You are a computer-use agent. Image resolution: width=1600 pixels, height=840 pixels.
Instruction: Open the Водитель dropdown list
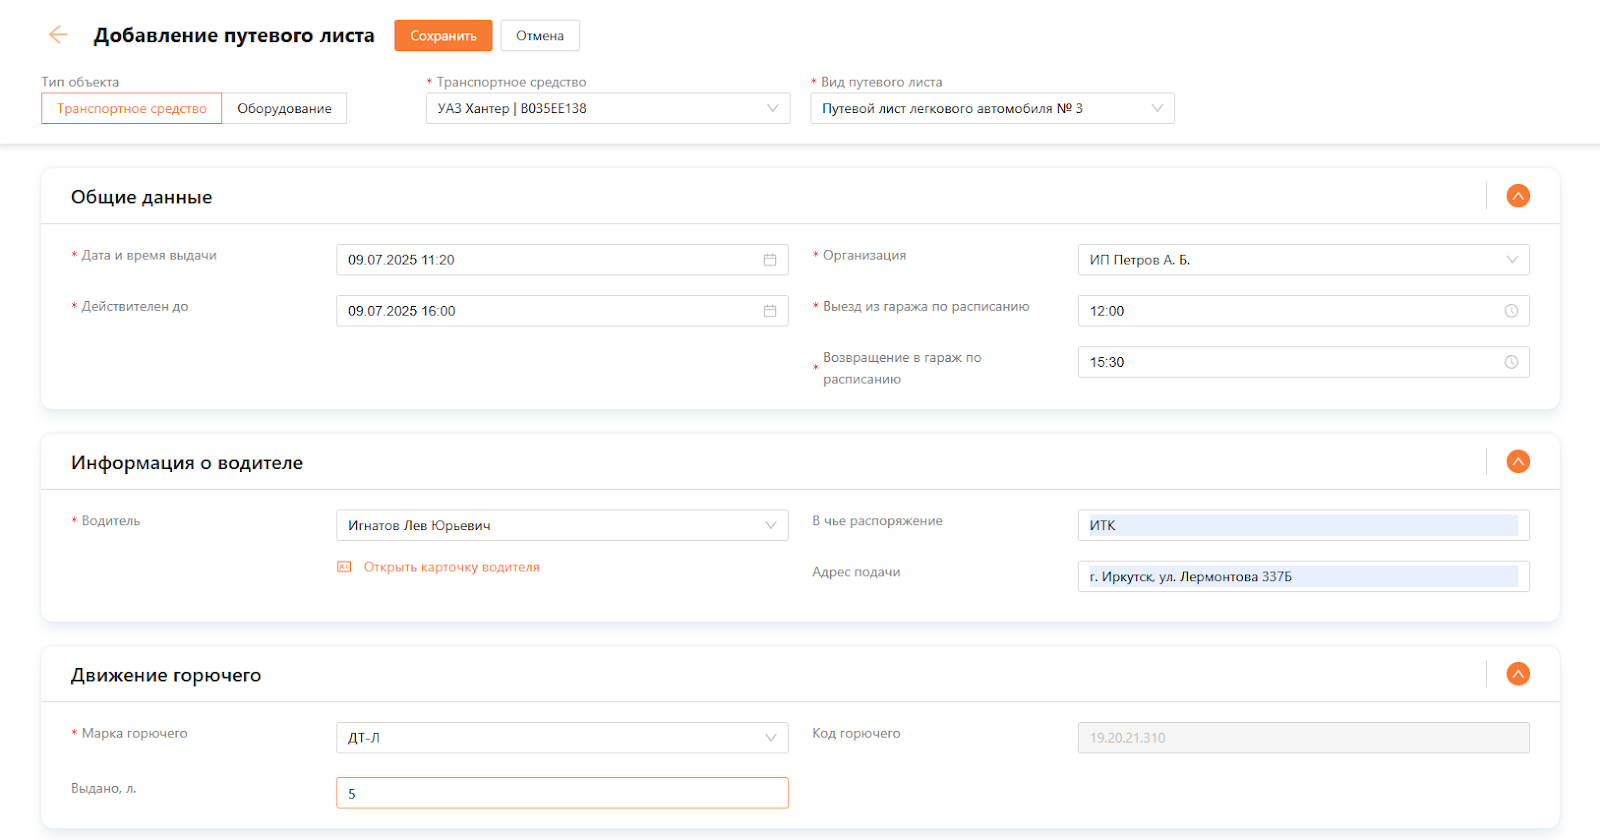pyautogui.click(x=561, y=525)
